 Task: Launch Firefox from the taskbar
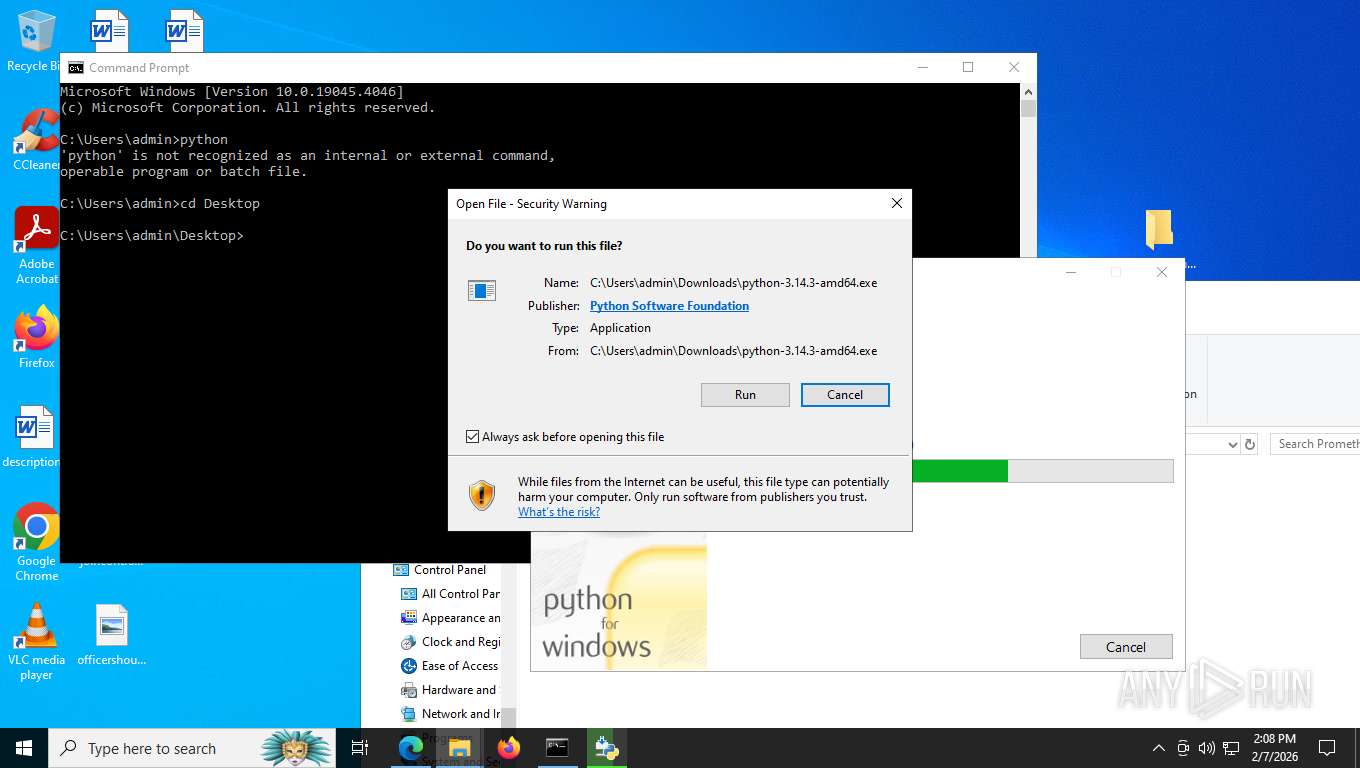[x=508, y=748]
